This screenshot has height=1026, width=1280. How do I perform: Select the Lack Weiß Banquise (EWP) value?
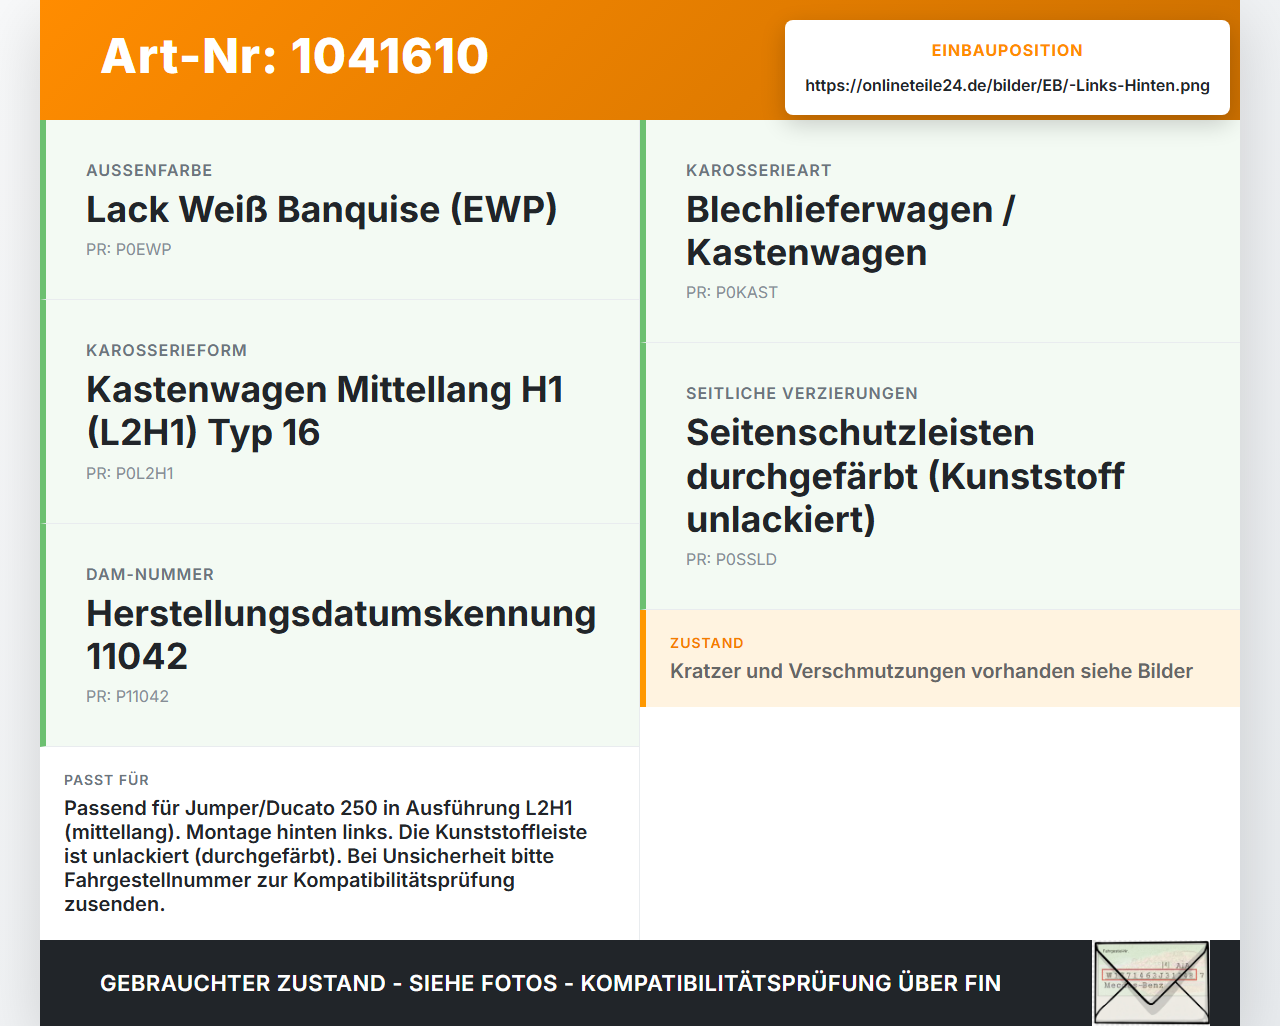(321, 210)
